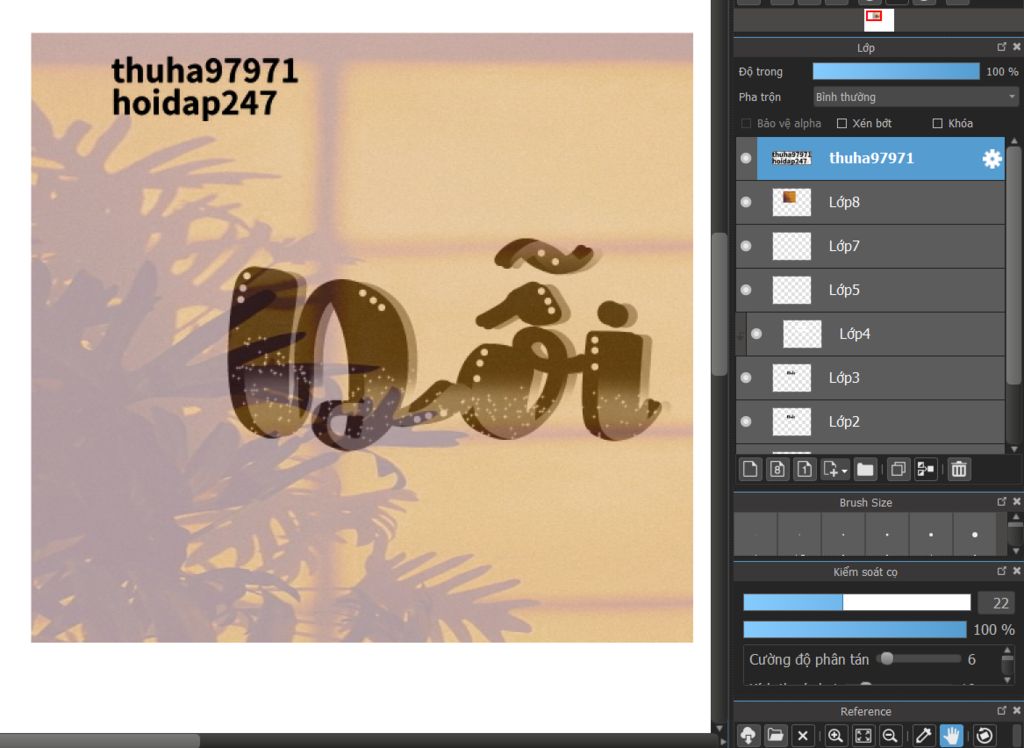Reset rotation in the Reference panel
The image size is (1024, 748).
click(x=984, y=736)
